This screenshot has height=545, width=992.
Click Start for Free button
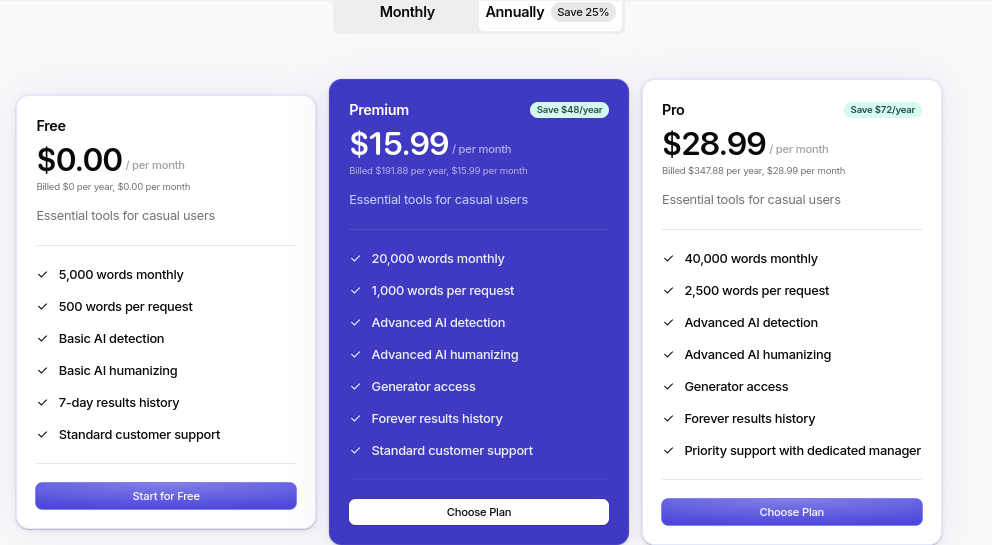tap(166, 496)
